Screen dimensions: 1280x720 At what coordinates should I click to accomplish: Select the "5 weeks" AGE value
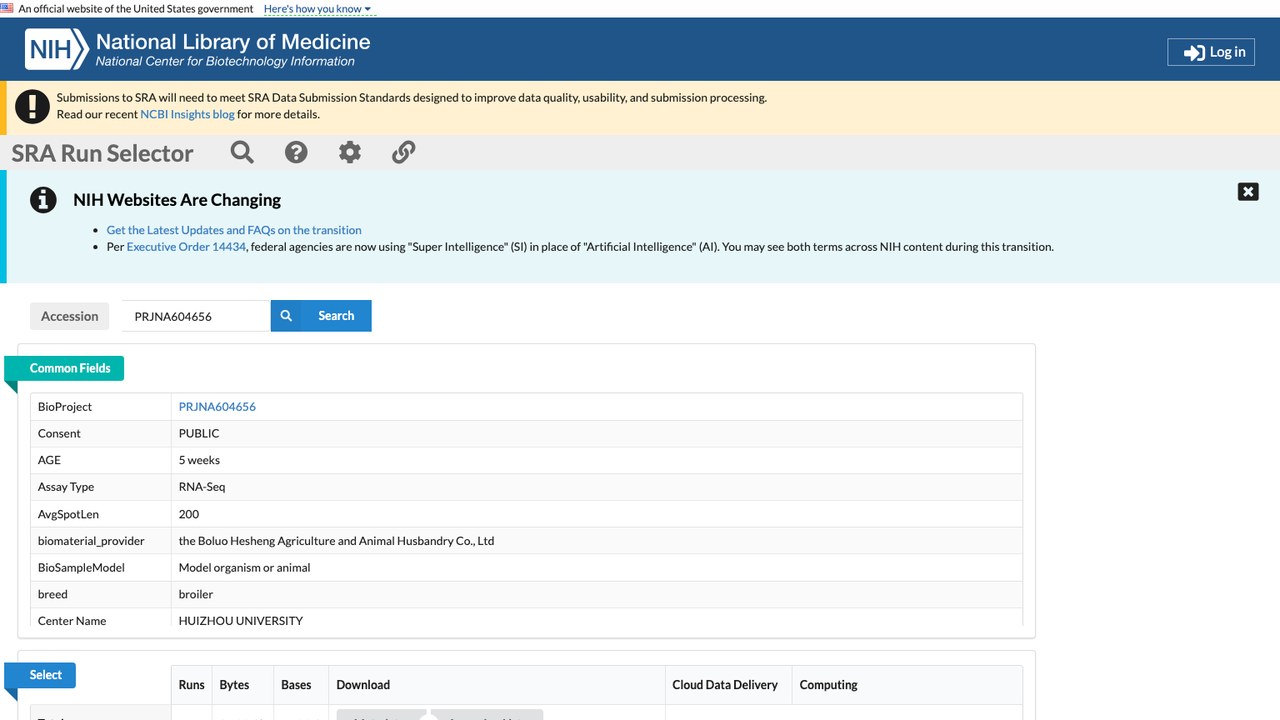click(199, 460)
